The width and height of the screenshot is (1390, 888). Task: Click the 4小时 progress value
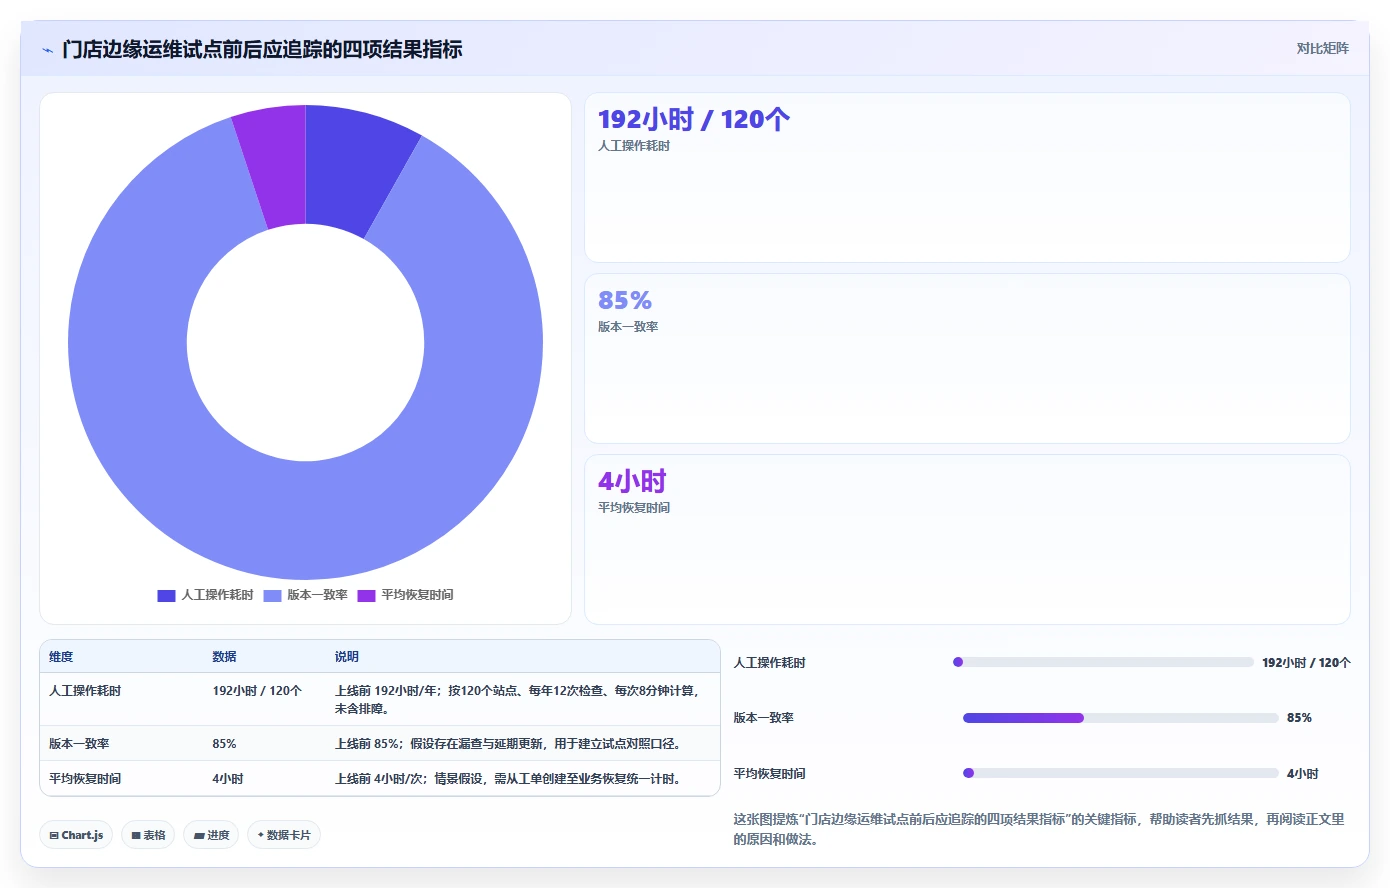click(x=1302, y=774)
